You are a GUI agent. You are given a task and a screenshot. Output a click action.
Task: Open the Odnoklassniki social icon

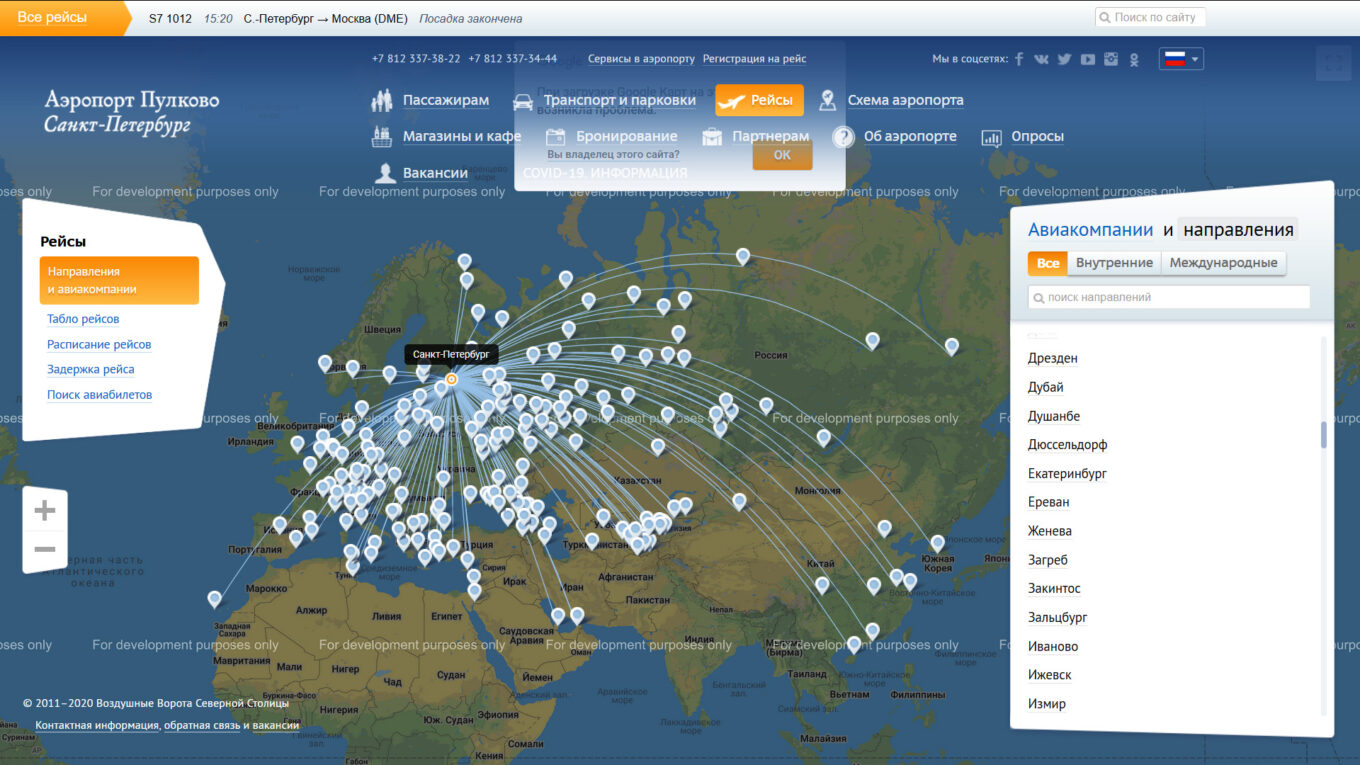tap(1134, 59)
